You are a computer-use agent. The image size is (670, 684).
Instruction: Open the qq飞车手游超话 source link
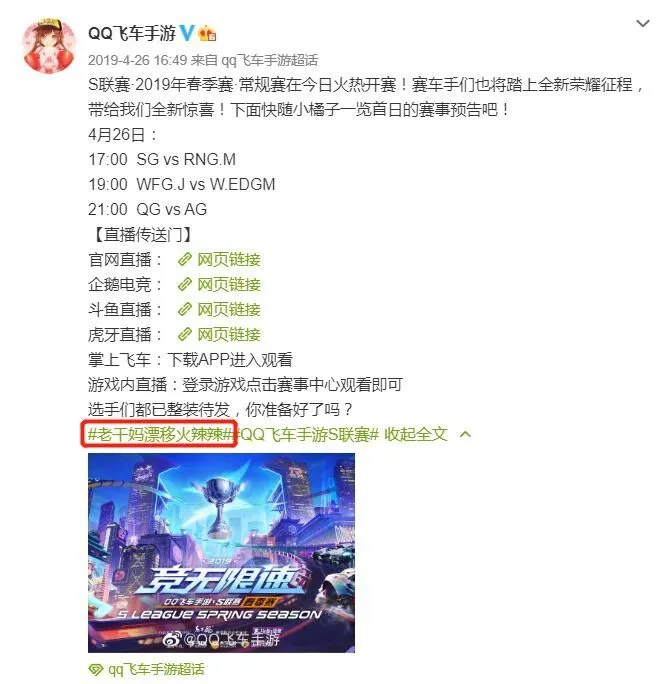tap(270, 60)
